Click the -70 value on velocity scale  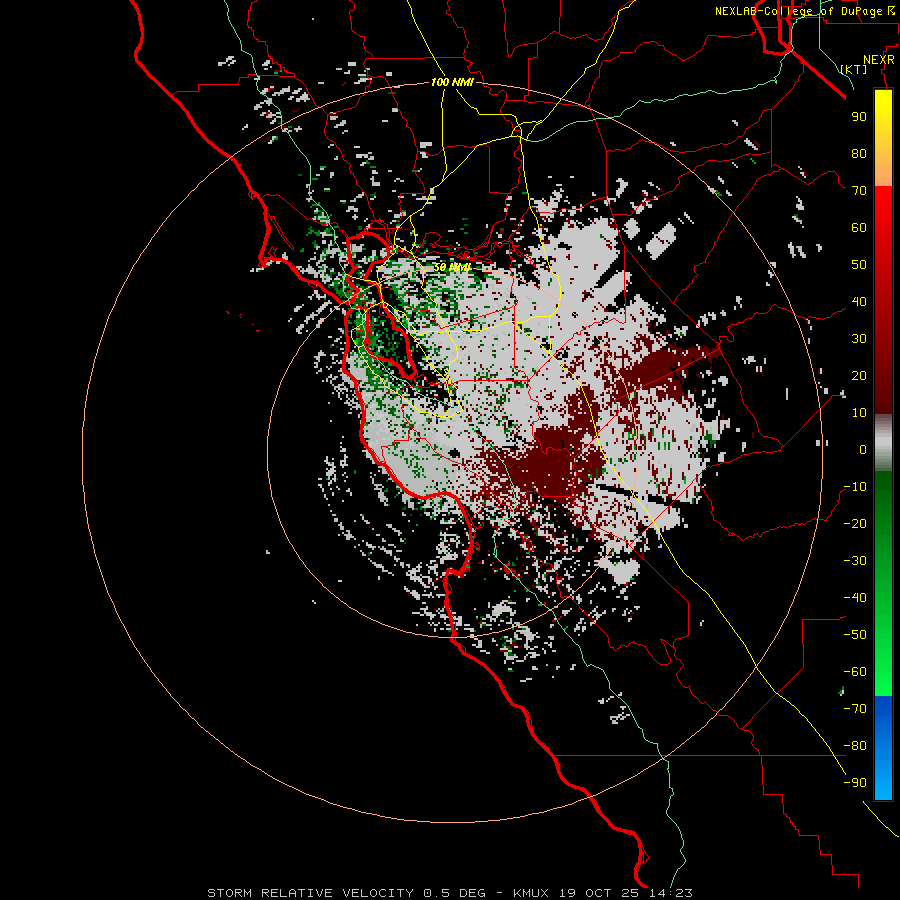pos(855,709)
